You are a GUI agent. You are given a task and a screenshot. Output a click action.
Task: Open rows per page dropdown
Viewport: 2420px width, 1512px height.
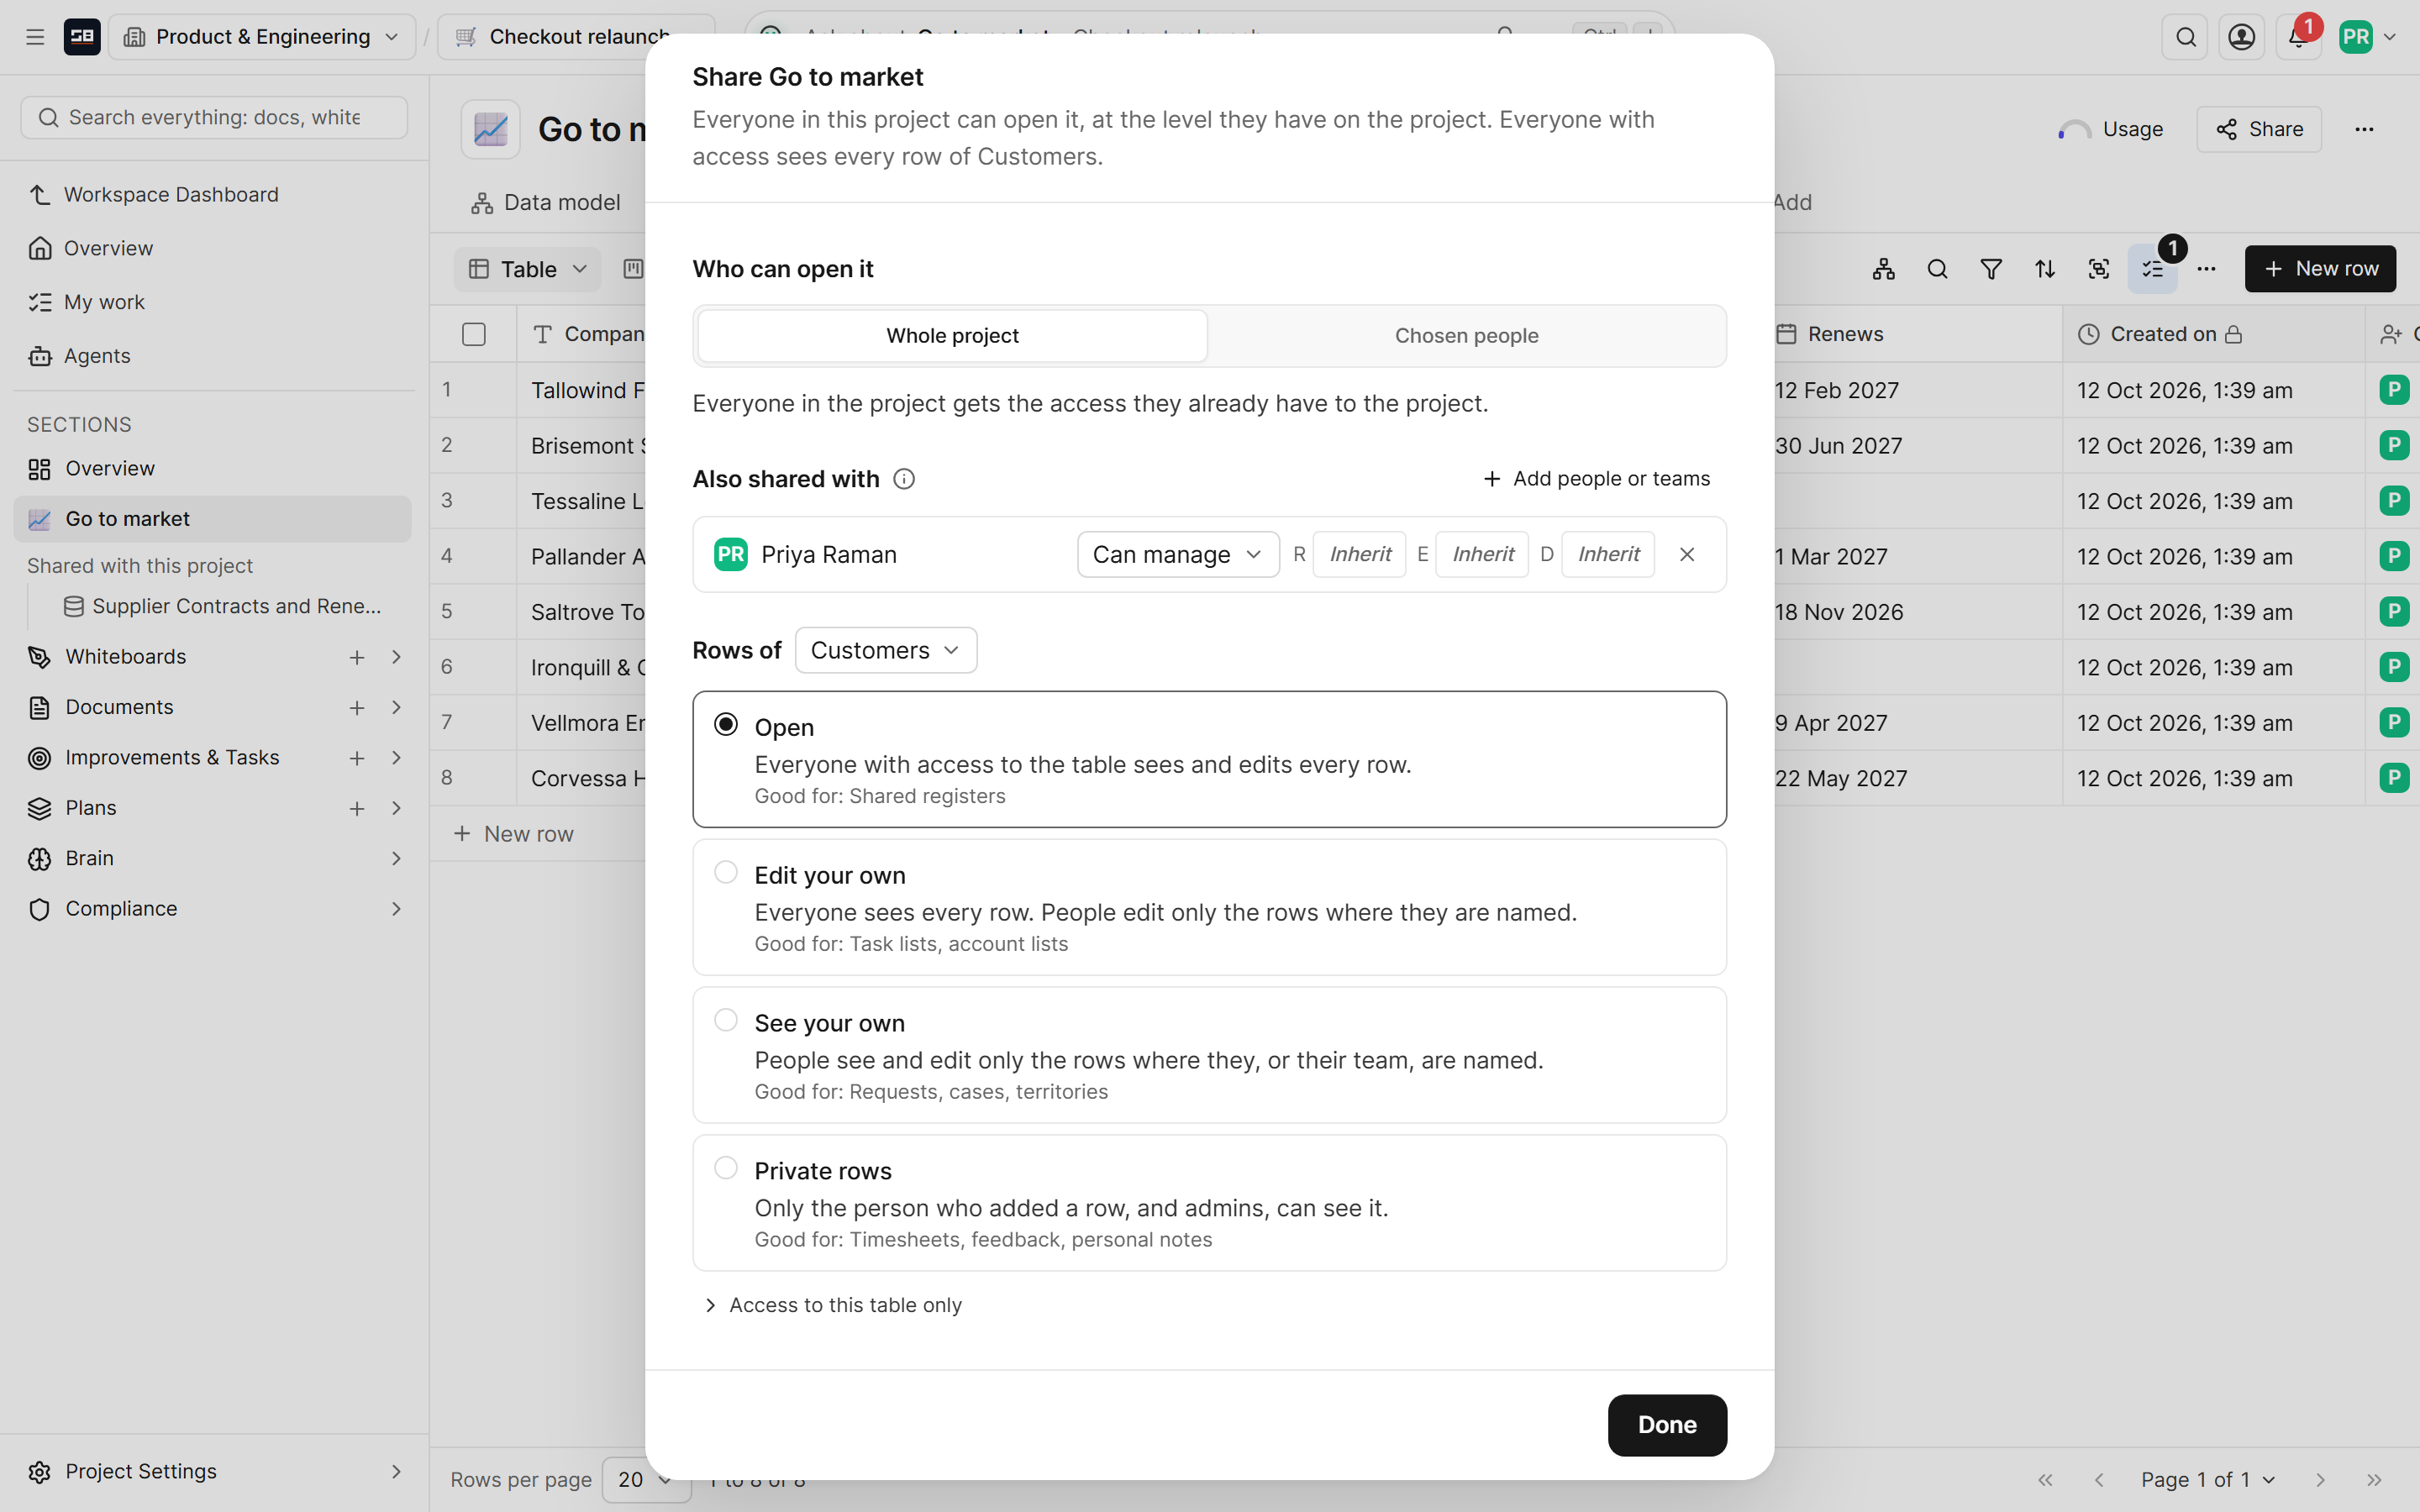(x=646, y=1479)
